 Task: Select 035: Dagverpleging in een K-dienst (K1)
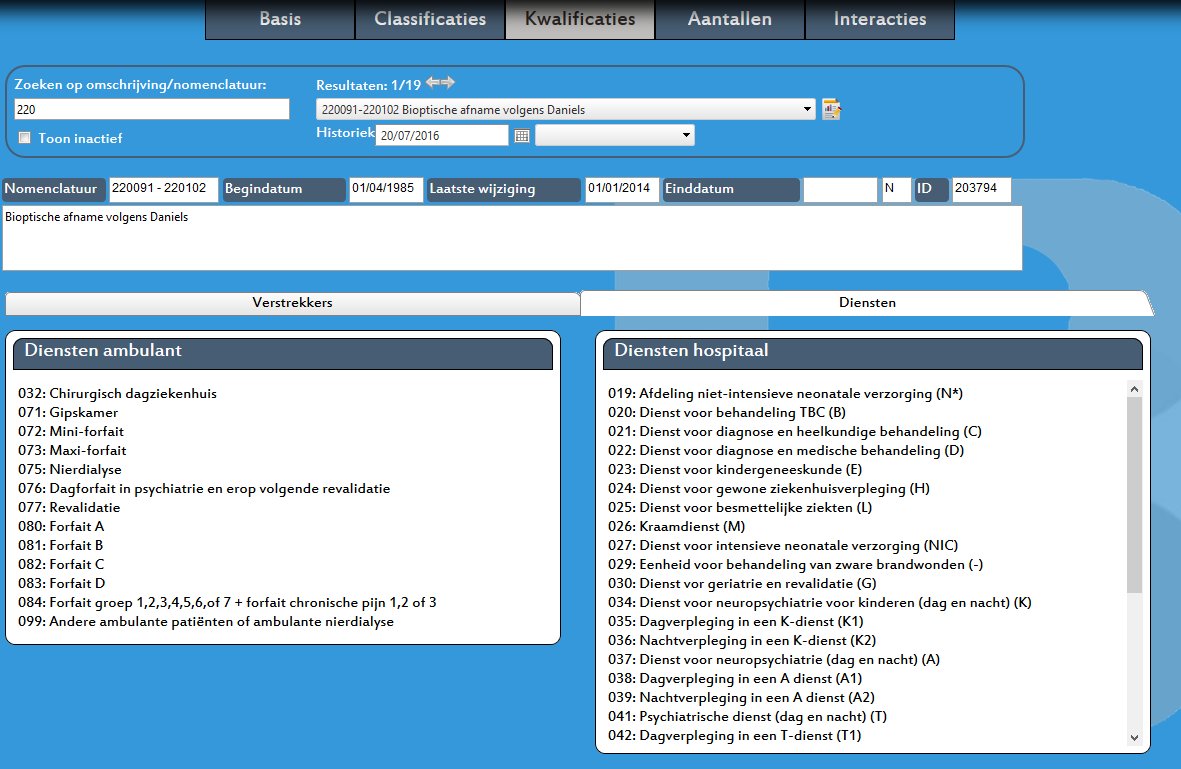(736, 621)
